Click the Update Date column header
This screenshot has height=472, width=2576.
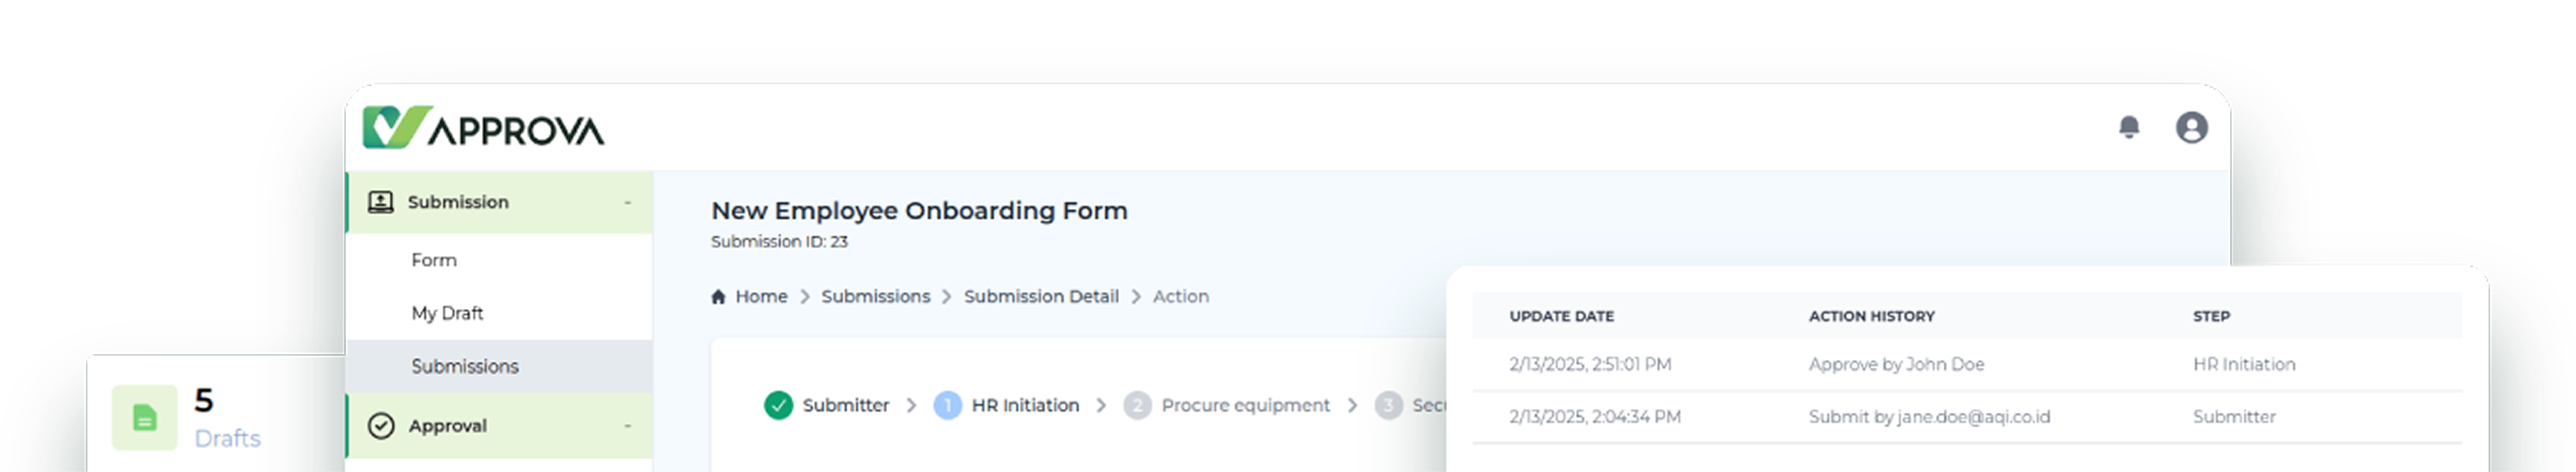tap(1561, 316)
